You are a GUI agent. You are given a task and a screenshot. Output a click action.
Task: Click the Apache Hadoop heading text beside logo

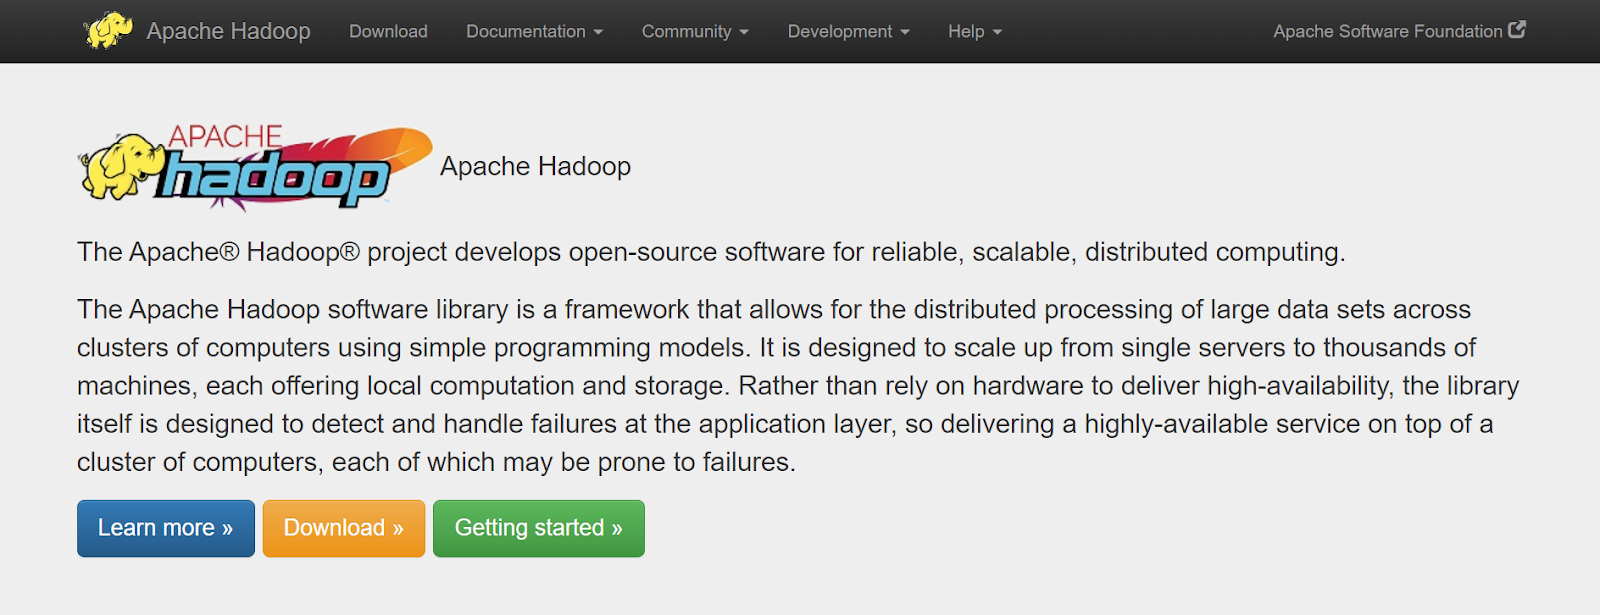535,166
